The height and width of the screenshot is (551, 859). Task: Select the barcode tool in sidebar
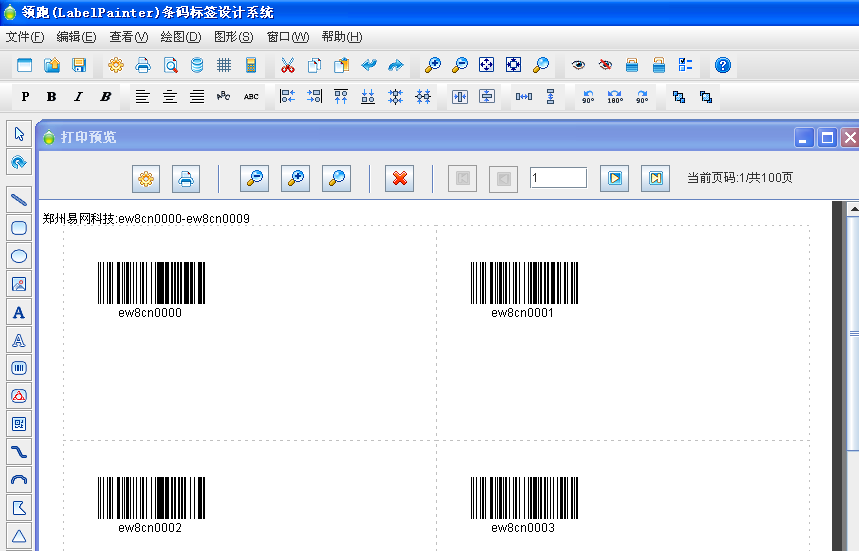[19, 368]
